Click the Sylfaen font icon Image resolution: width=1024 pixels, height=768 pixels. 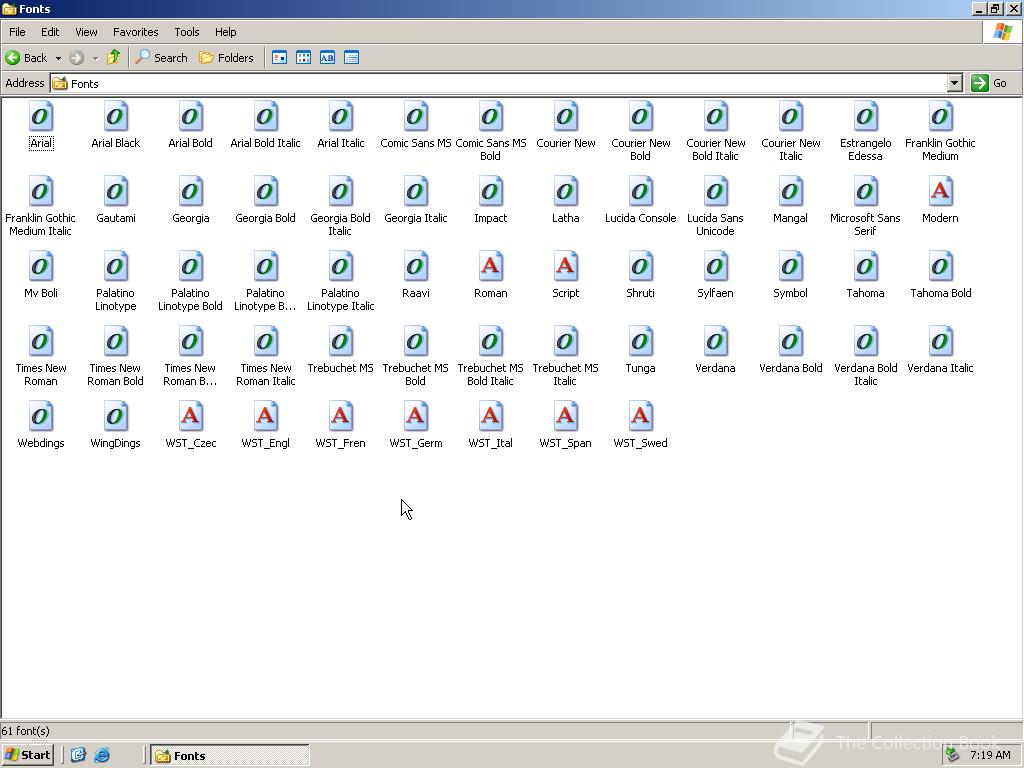click(715, 267)
